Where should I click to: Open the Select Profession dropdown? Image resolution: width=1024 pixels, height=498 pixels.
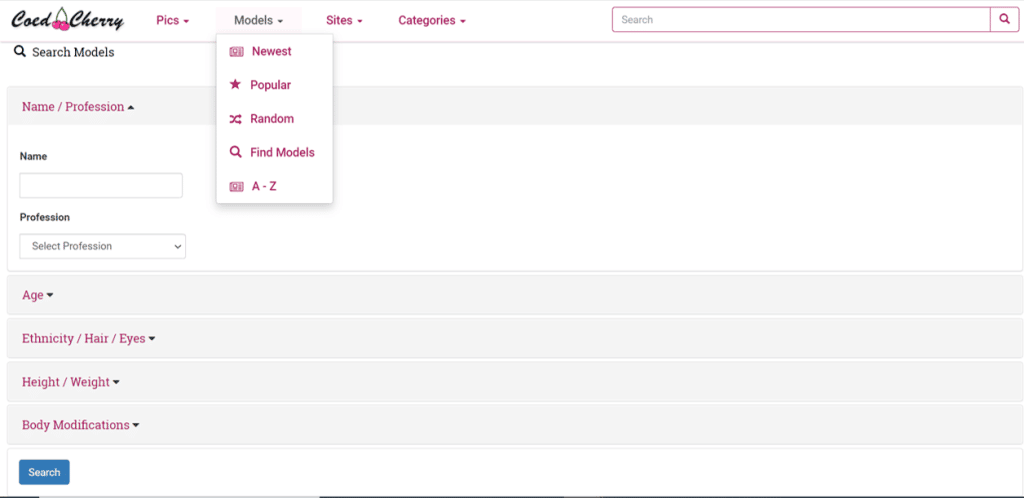(103, 246)
